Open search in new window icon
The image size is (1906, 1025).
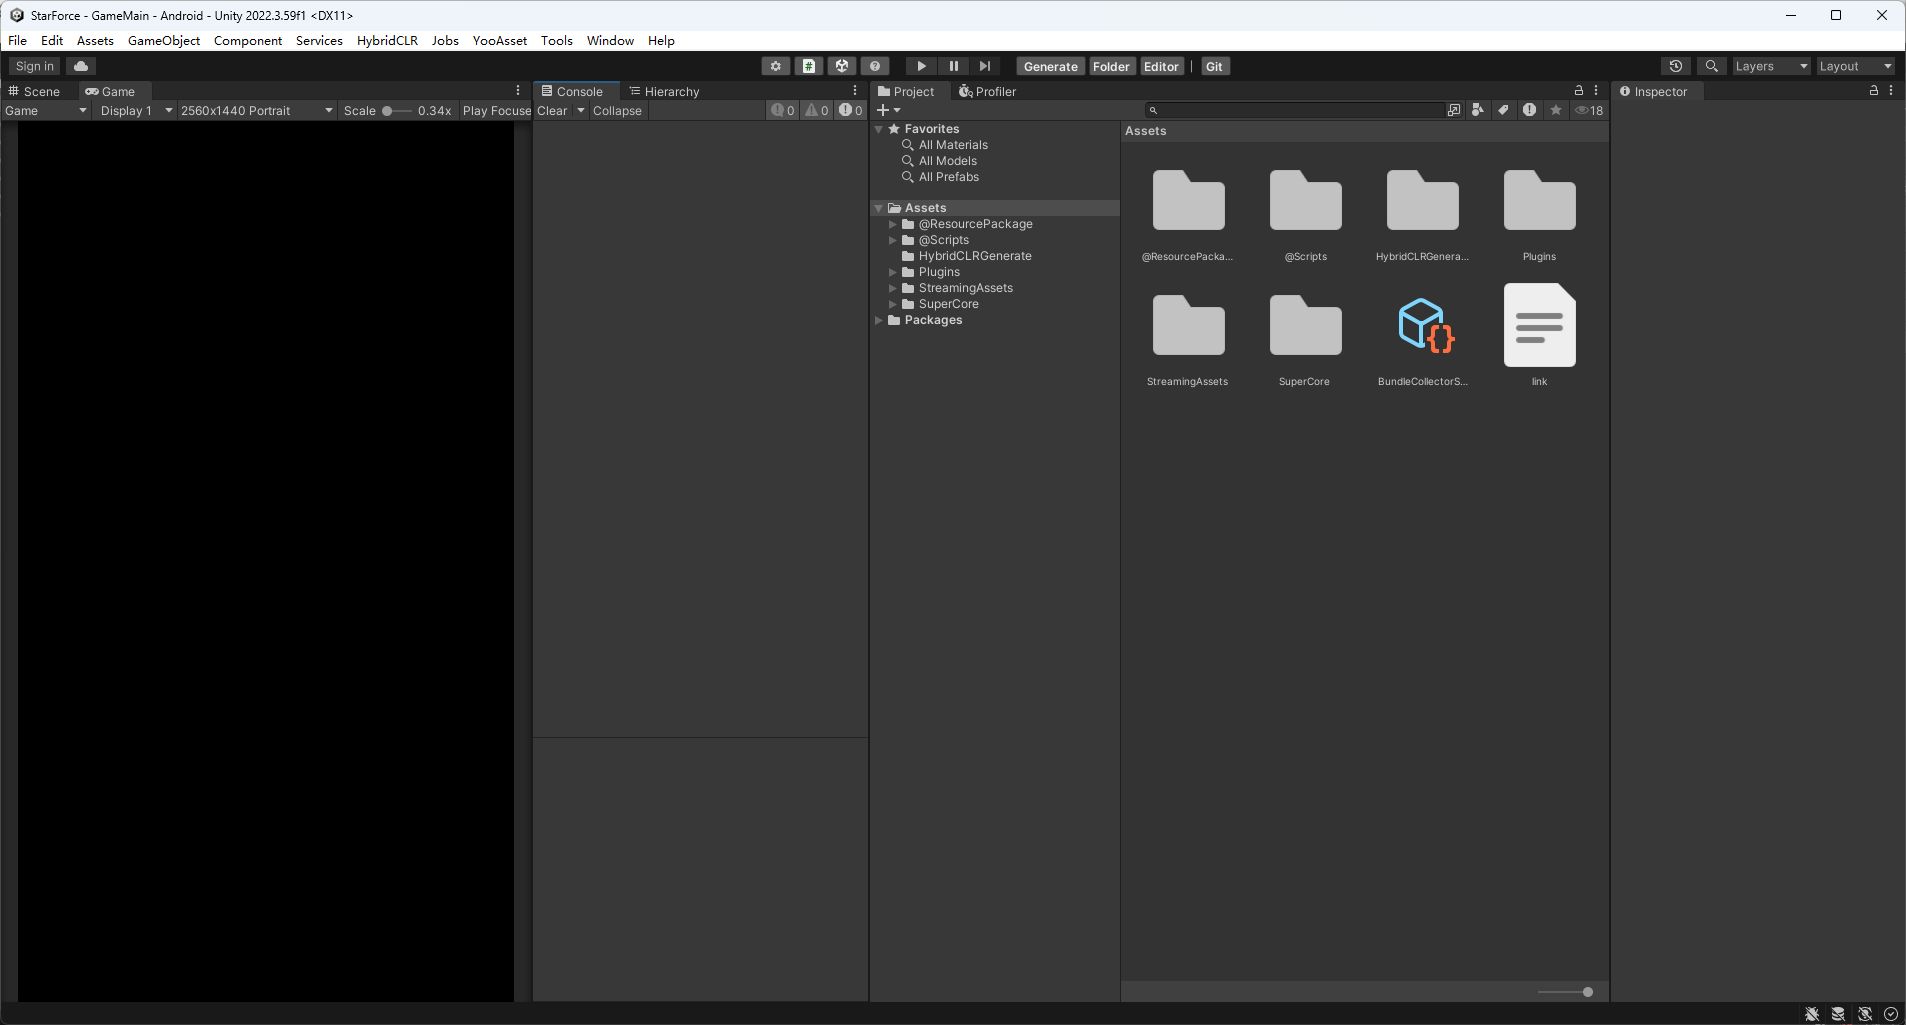[1454, 110]
